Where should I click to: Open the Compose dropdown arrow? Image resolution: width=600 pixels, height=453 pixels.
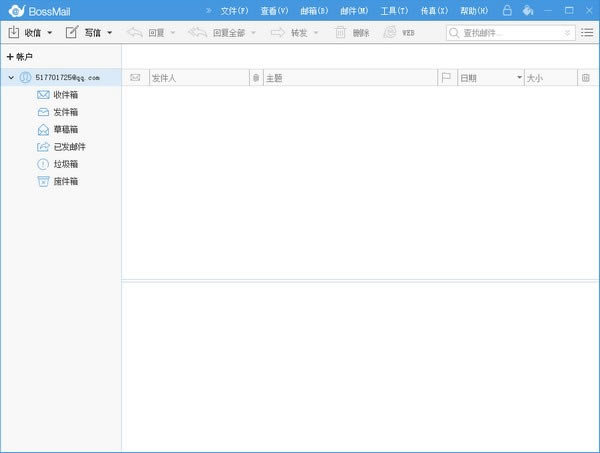(109, 33)
